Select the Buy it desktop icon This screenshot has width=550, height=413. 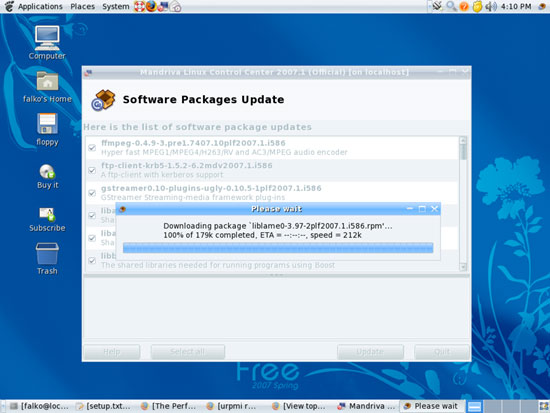[x=47, y=176]
